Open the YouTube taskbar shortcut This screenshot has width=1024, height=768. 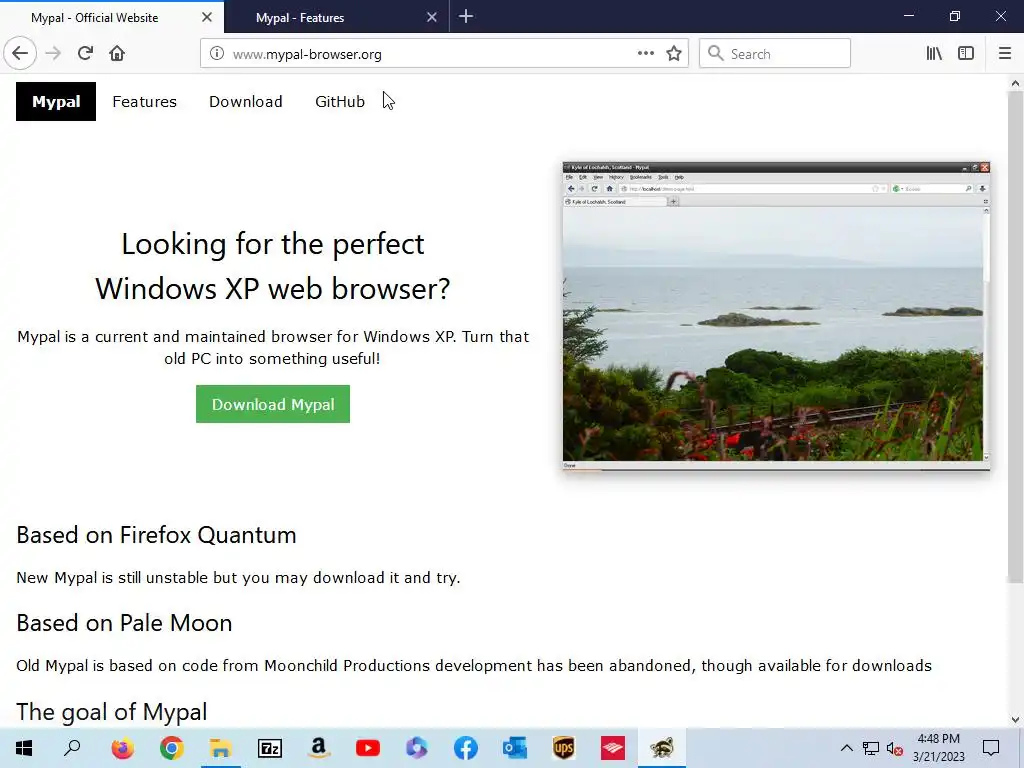point(368,748)
